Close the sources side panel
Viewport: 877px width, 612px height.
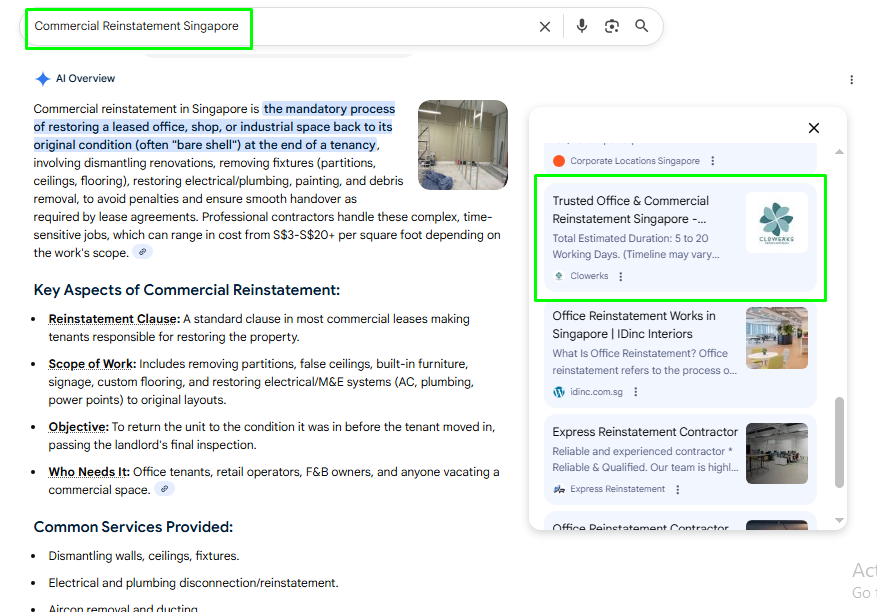tap(814, 128)
